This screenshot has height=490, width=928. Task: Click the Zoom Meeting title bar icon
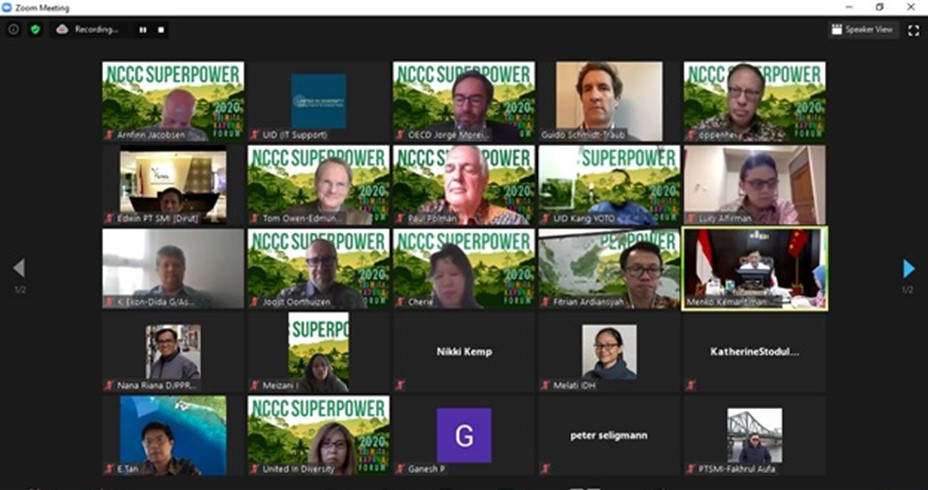(x=8, y=7)
